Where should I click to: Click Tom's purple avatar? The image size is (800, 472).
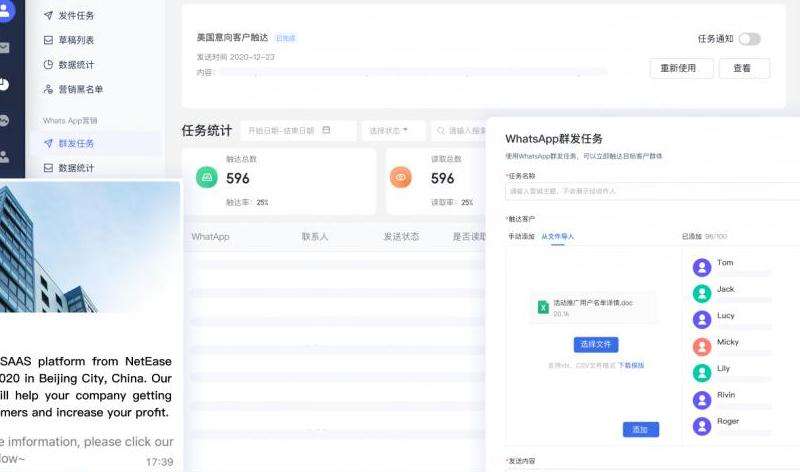[x=702, y=267]
